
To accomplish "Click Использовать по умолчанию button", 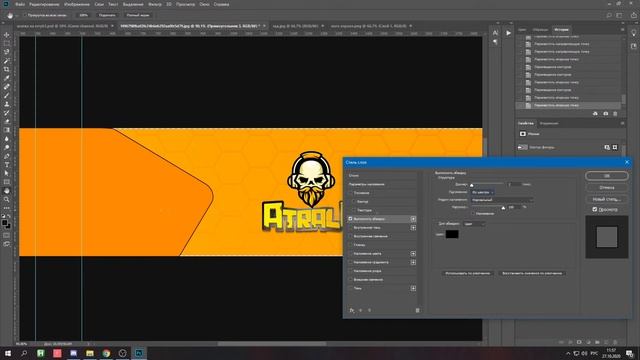I will coord(467,273).
